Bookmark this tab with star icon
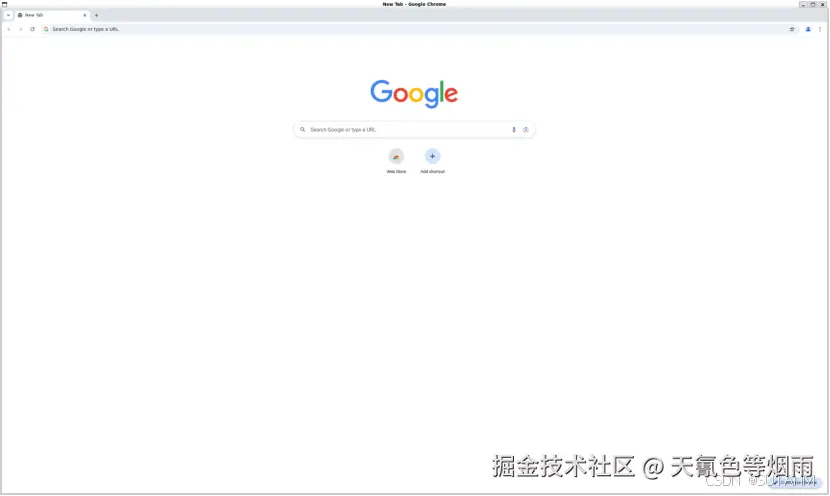 (x=792, y=29)
